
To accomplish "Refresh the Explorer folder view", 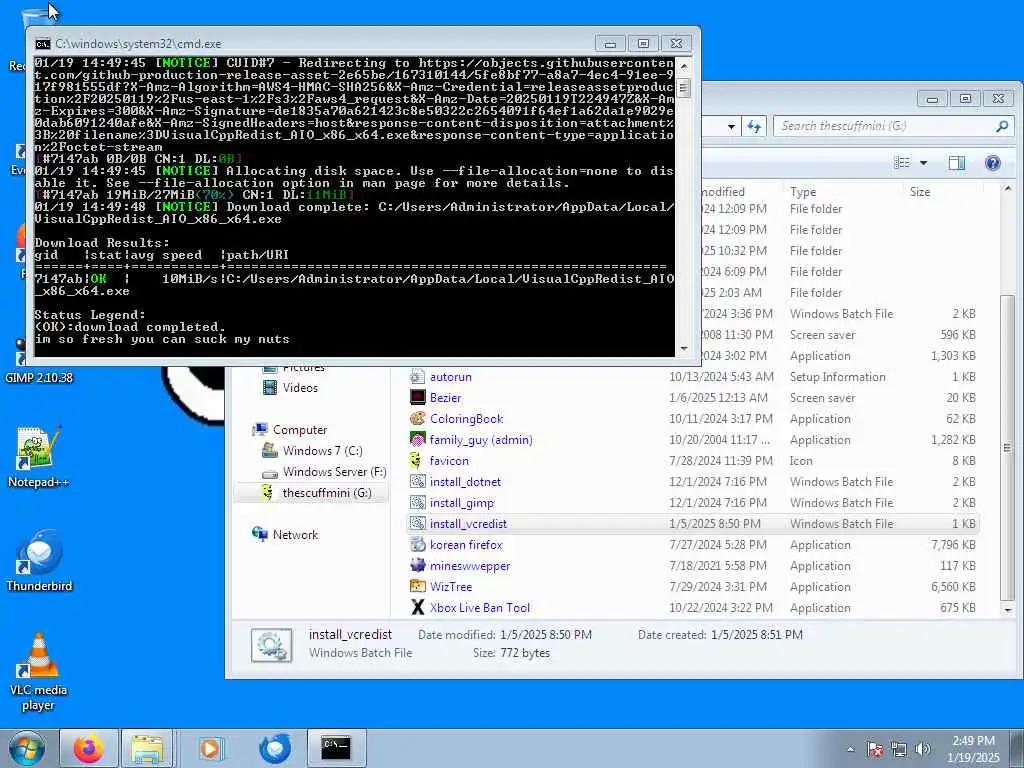I will click(754, 127).
